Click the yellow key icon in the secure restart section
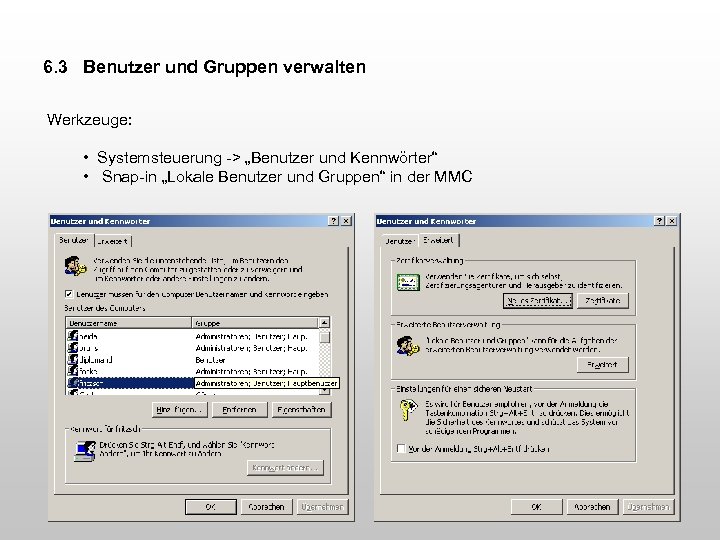 408,410
